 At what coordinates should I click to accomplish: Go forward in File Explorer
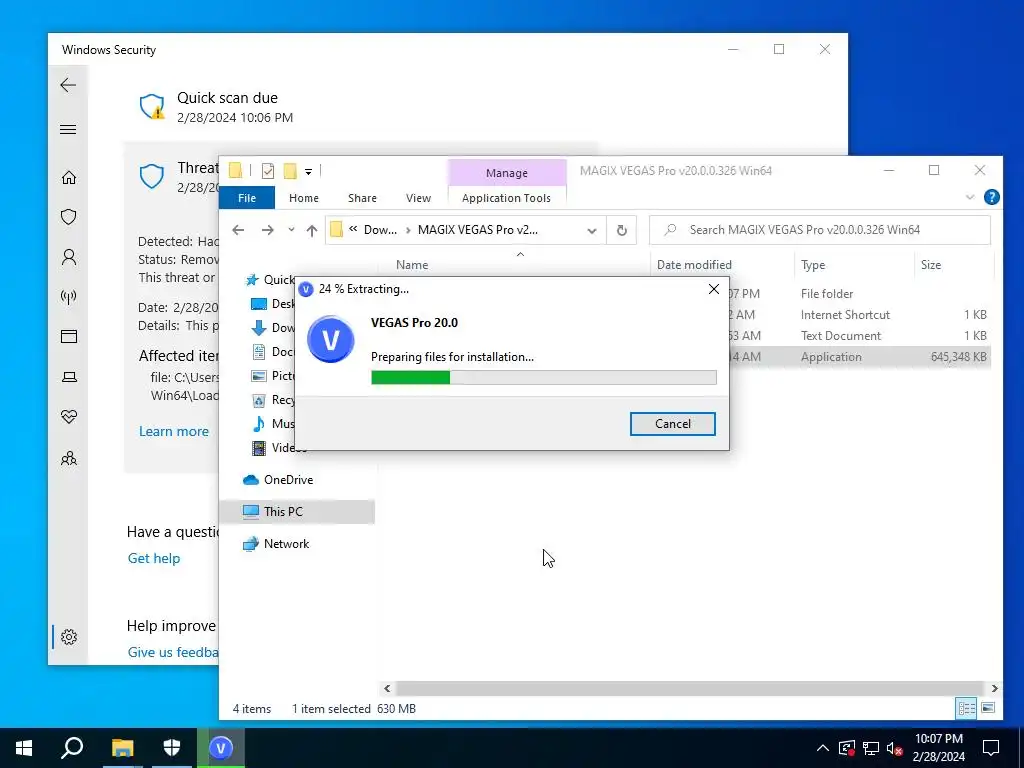[x=267, y=230]
